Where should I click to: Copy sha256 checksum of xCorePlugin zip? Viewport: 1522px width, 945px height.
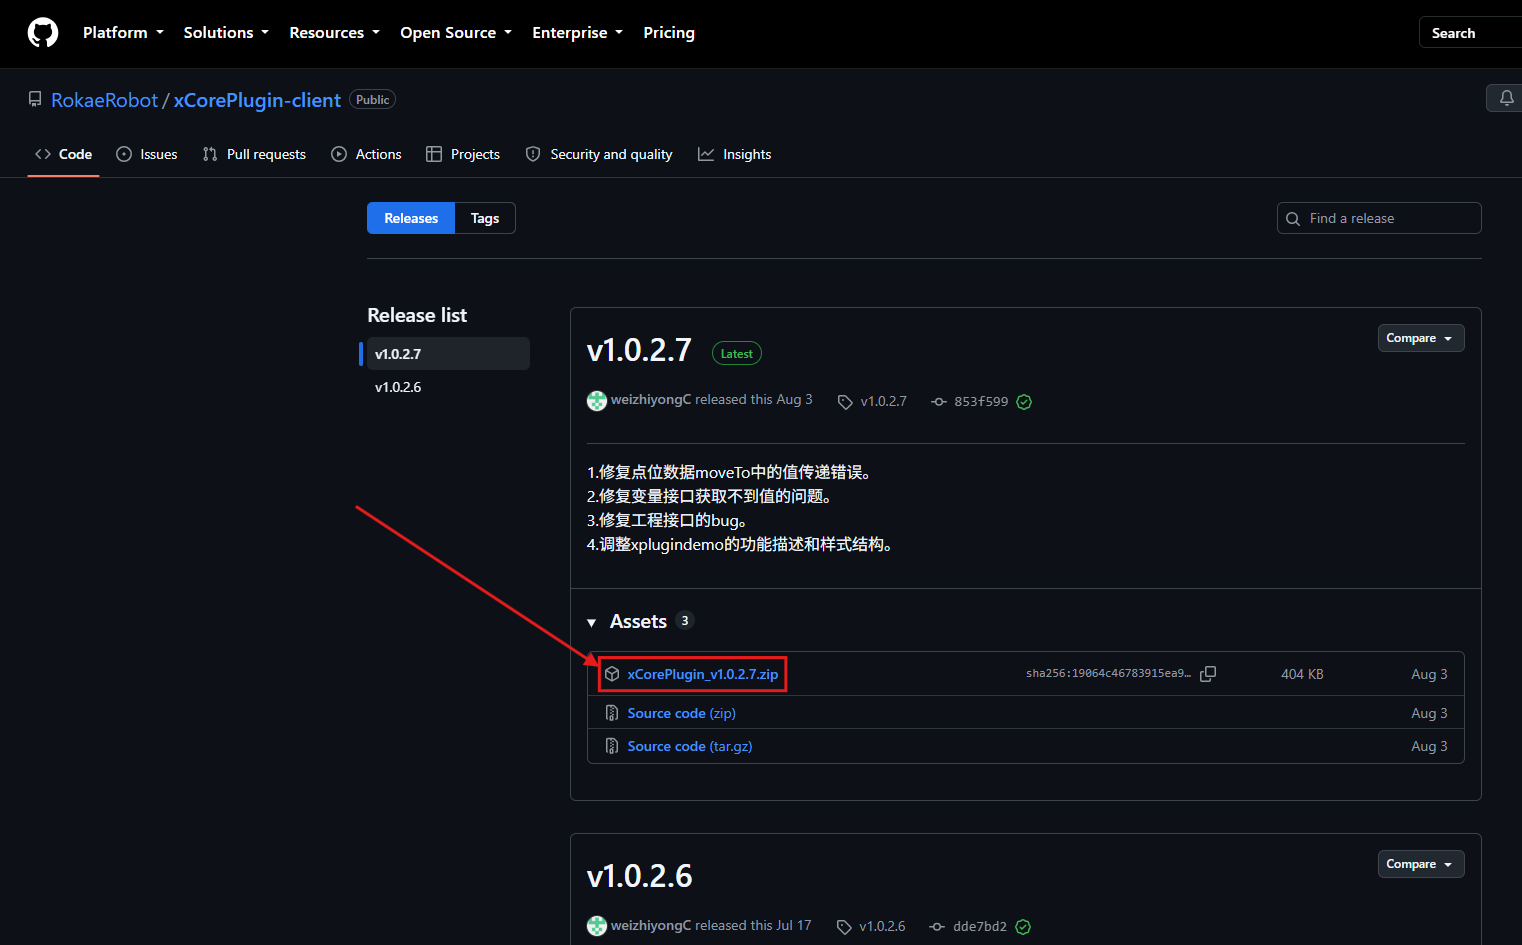point(1208,674)
